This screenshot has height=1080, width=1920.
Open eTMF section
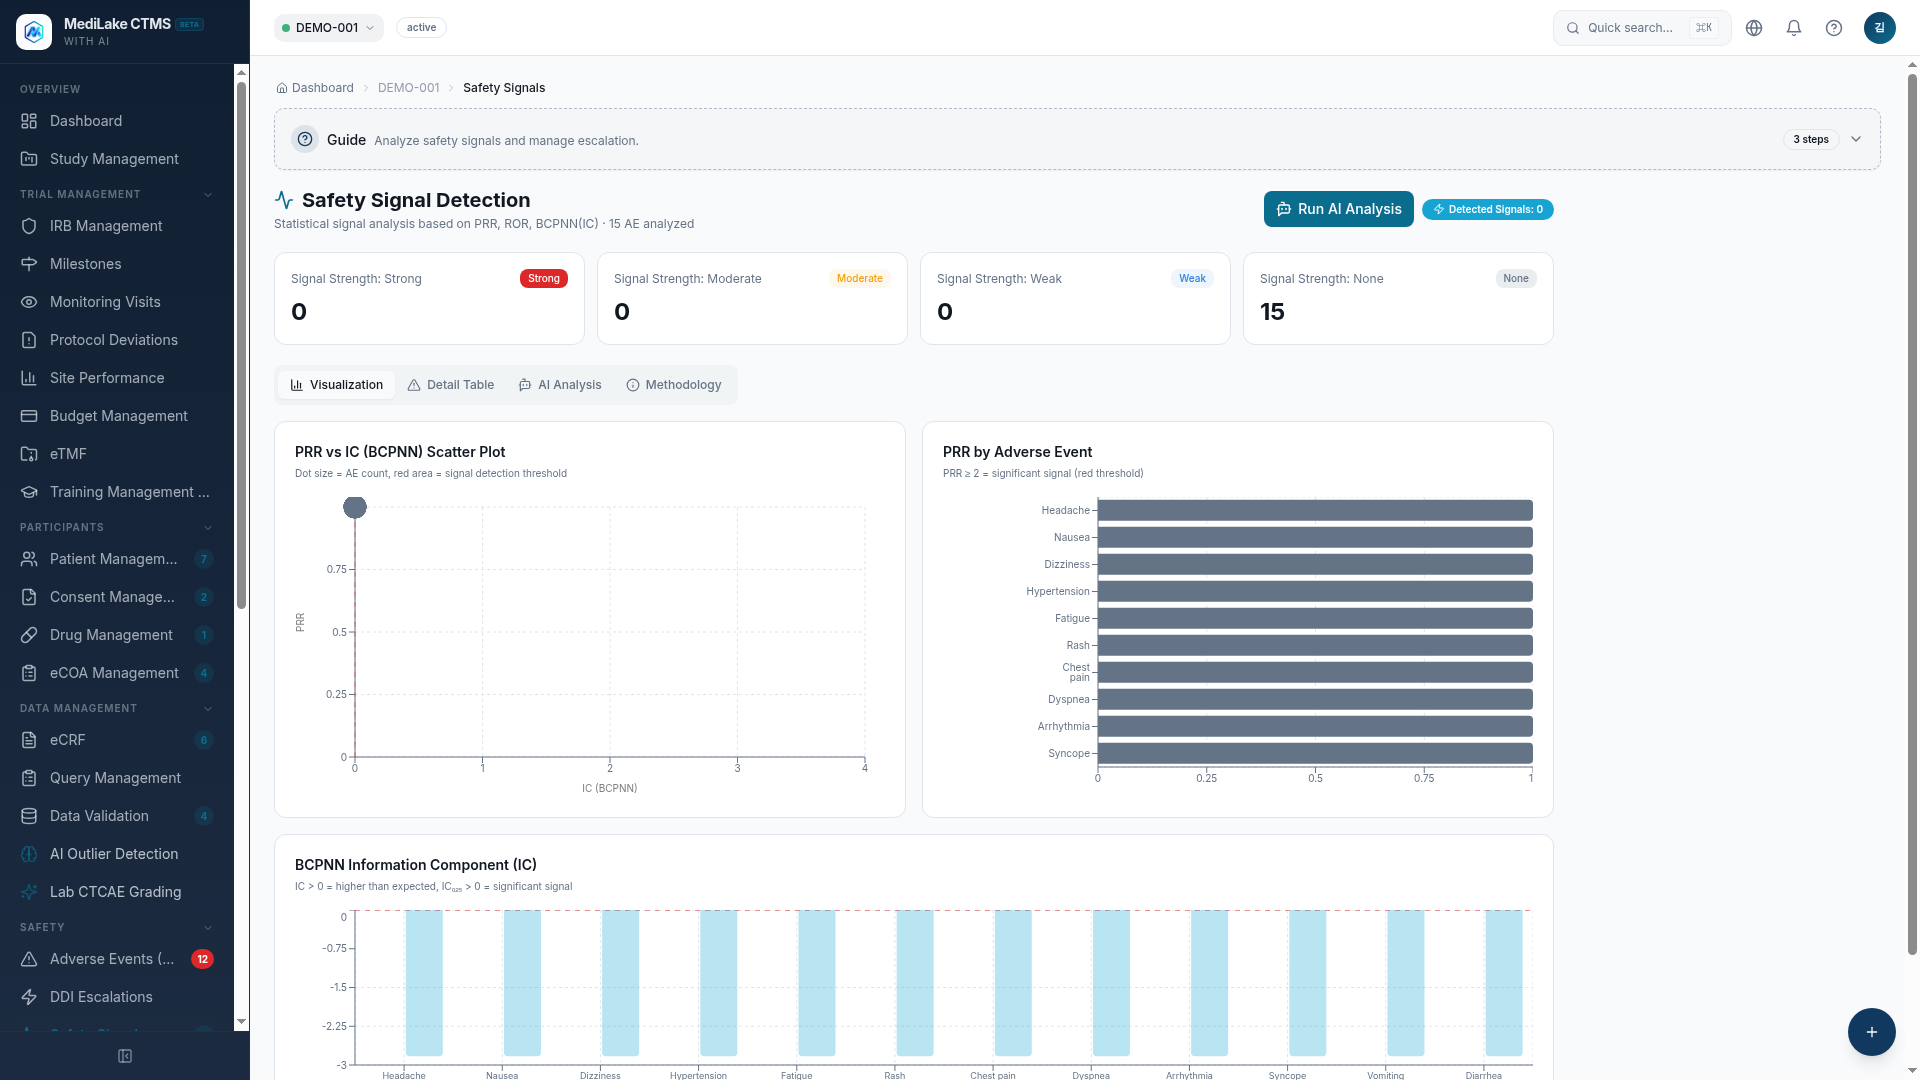point(117,454)
